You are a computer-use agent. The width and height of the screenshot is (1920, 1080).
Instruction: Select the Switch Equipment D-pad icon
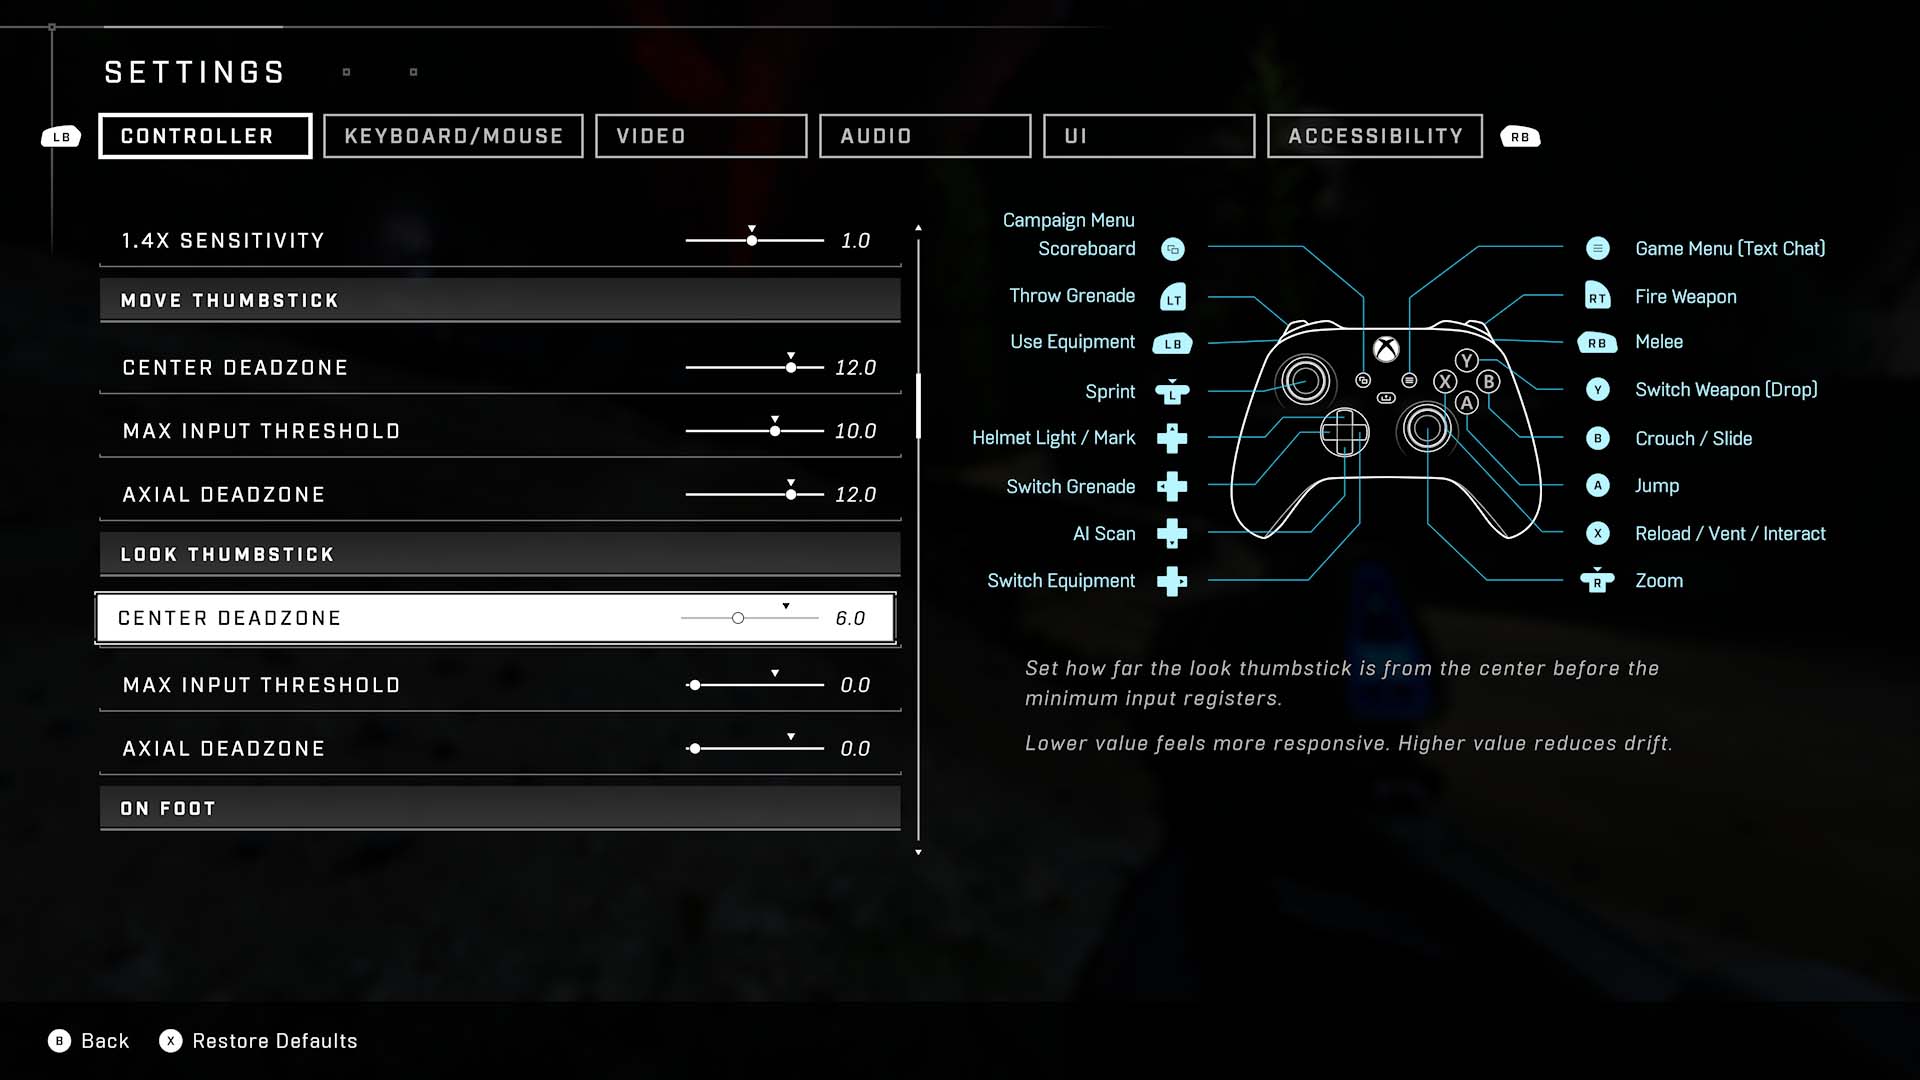(x=1172, y=580)
